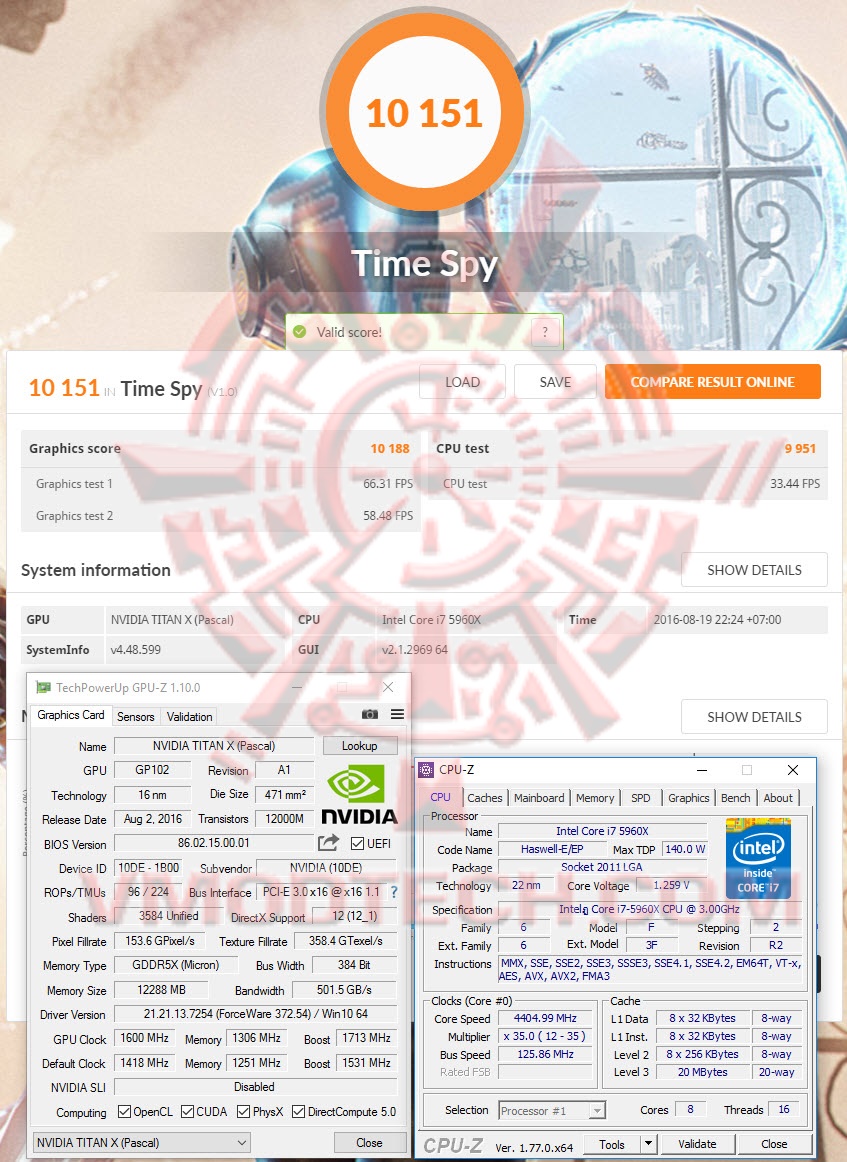Screen dimensions: 847x1162
Task: Click the NVIDIA logo in GPU-Z
Action: click(359, 795)
